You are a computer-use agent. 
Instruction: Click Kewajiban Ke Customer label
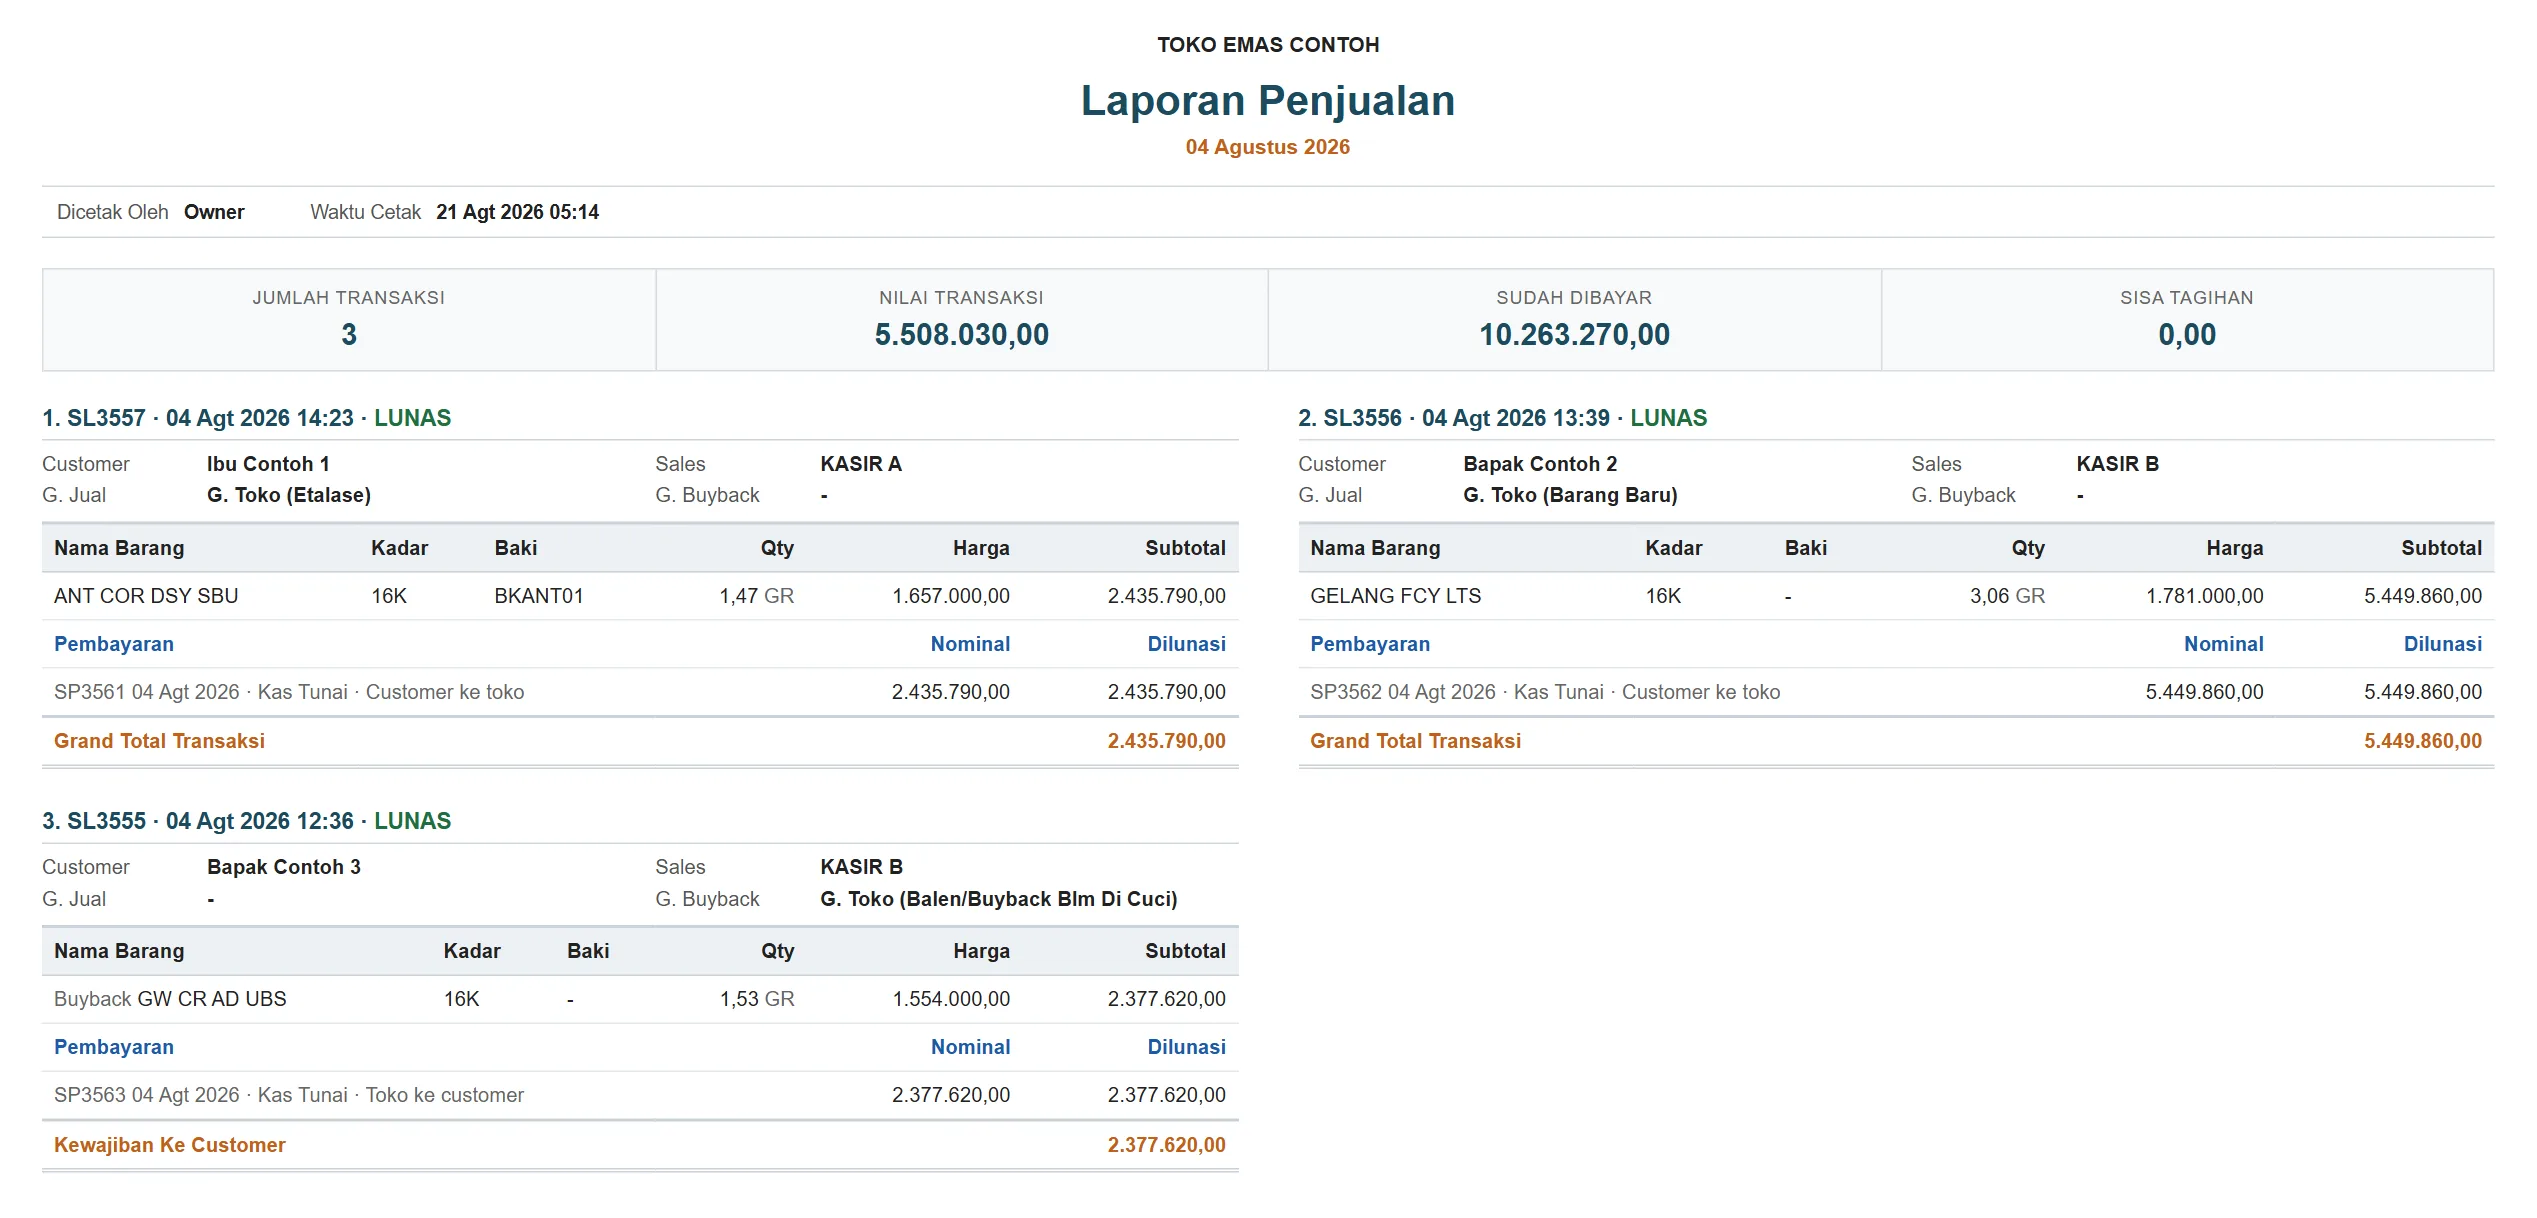[170, 1145]
